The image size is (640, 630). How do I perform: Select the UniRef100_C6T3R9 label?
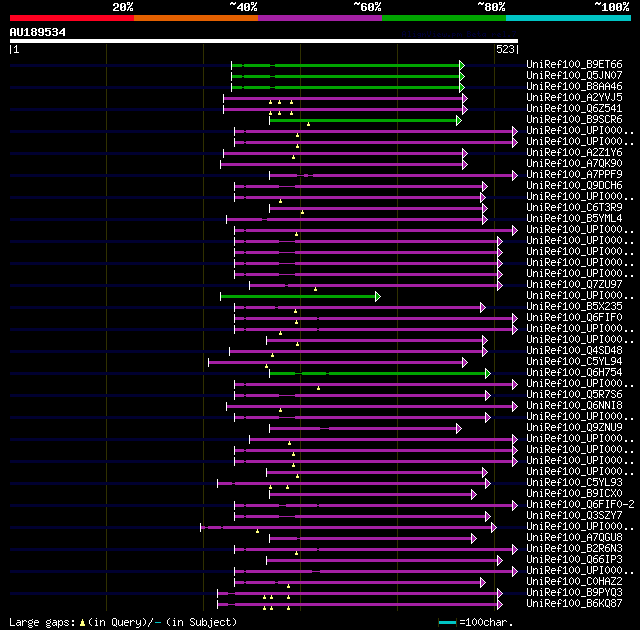click(574, 208)
